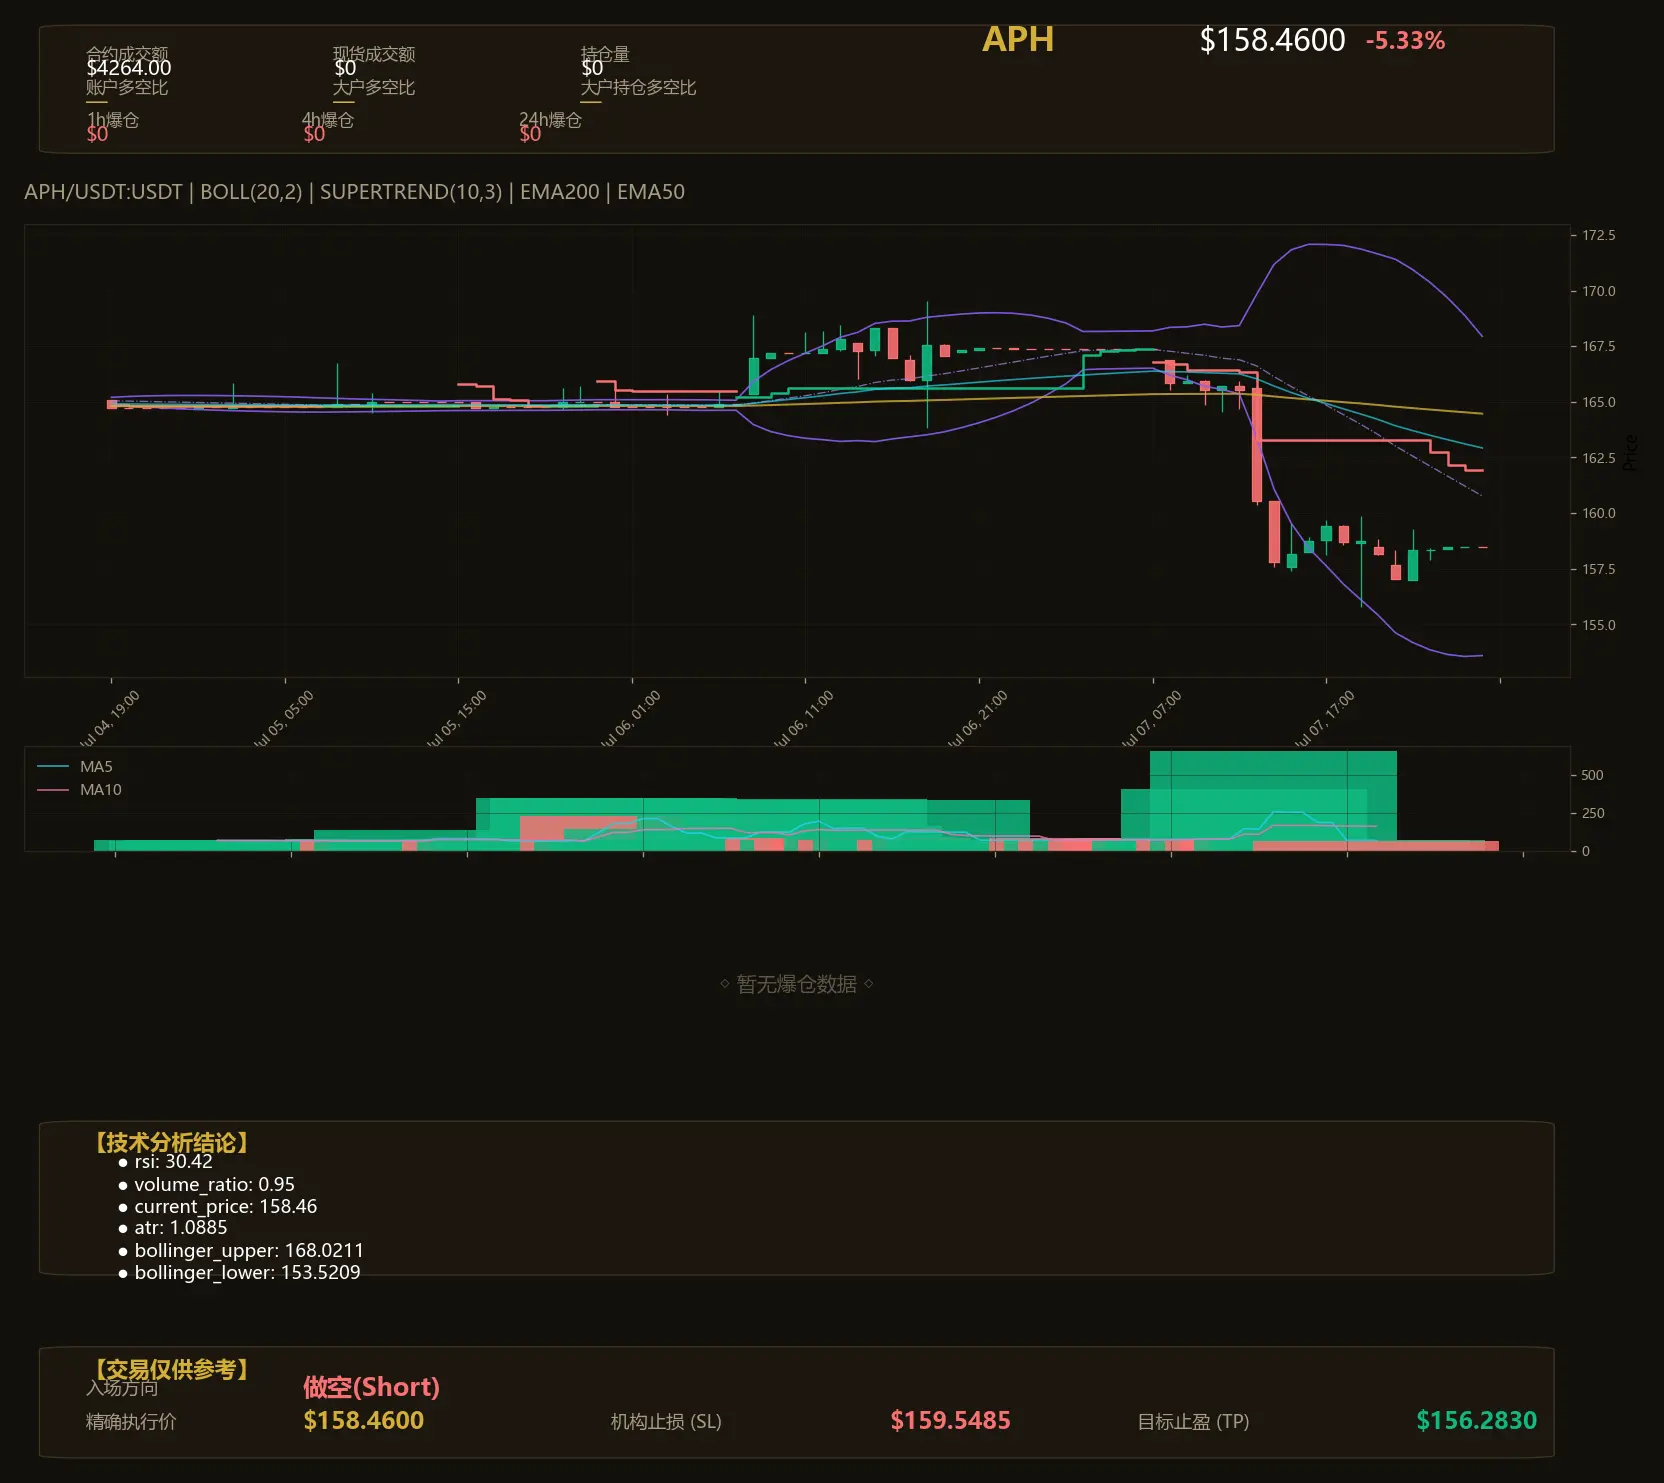Click the APH symbol title
Image resolution: width=1664 pixels, height=1483 pixels.
click(x=1018, y=39)
